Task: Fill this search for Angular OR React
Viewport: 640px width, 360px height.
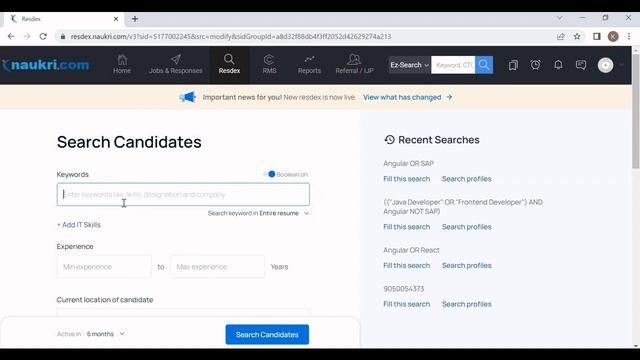Action: click(407, 265)
